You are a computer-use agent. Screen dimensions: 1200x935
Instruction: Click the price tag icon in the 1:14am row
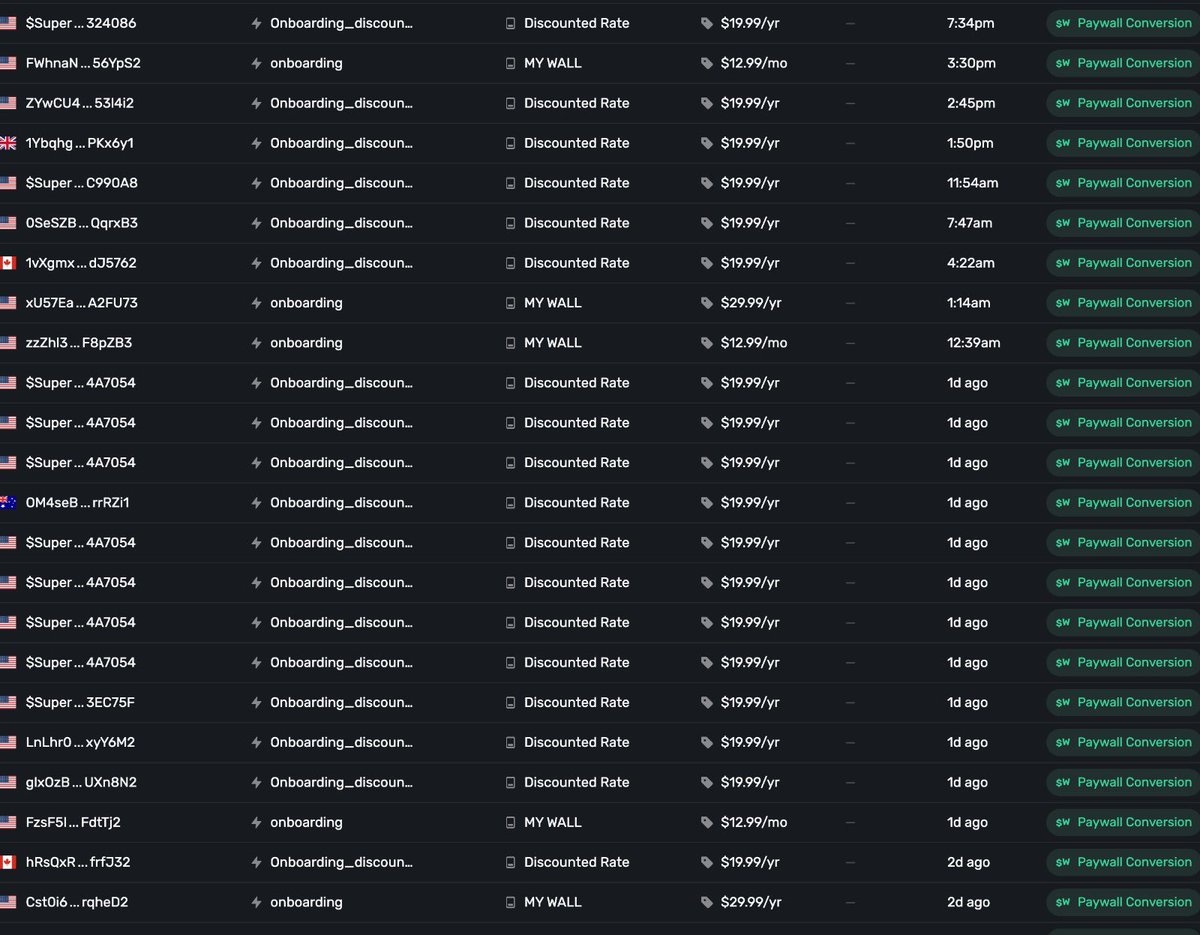707,303
